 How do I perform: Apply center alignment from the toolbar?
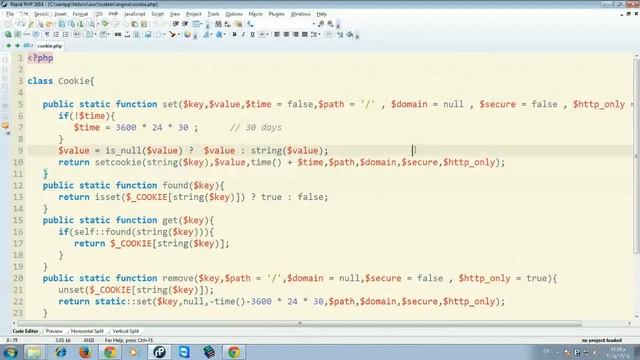(x=286, y=35)
